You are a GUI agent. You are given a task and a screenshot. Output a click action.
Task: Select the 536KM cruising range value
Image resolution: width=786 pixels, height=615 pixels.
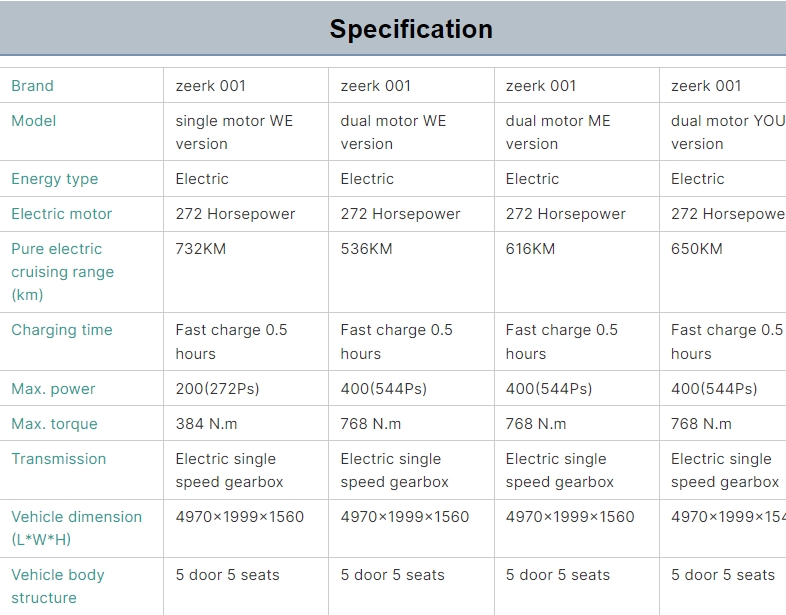367,249
